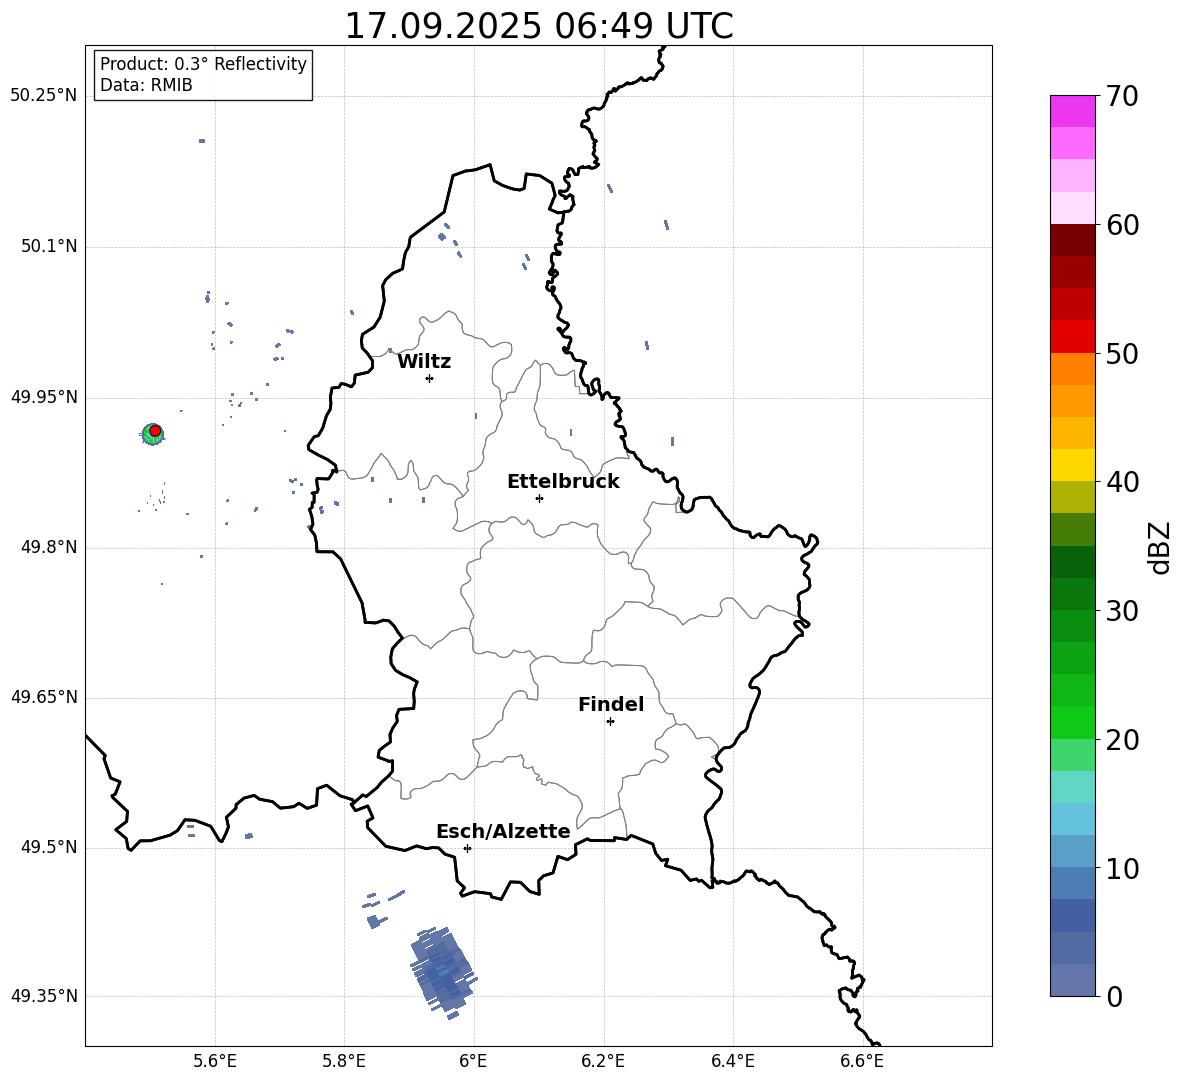
Task: Pick the bright red 50 dBZ colorbar segment
Action: pos(1073,337)
